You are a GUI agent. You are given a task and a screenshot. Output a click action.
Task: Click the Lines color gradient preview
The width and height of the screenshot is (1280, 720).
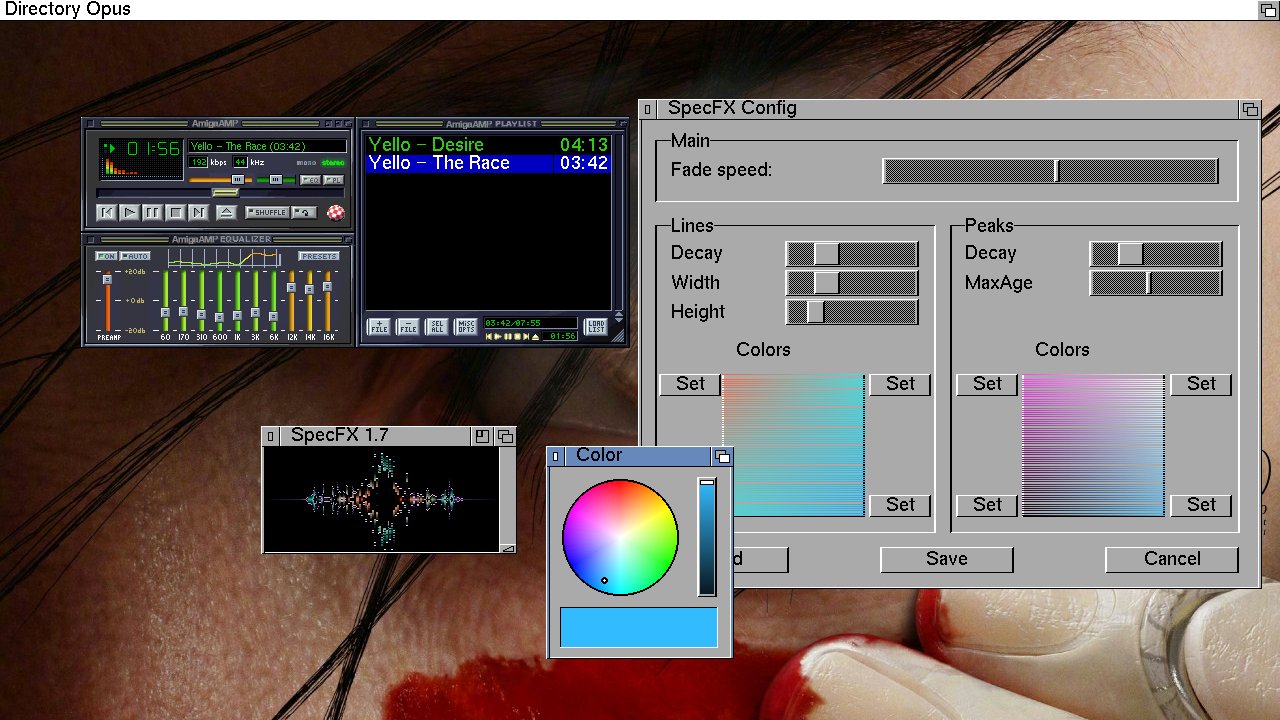click(794, 445)
